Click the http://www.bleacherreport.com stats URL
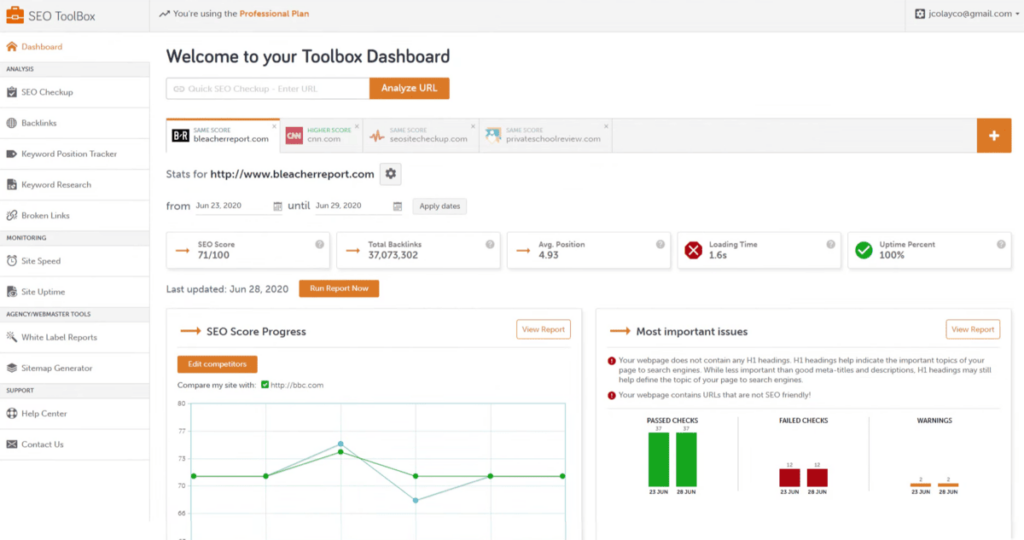1024x540 pixels. (x=292, y=174)
